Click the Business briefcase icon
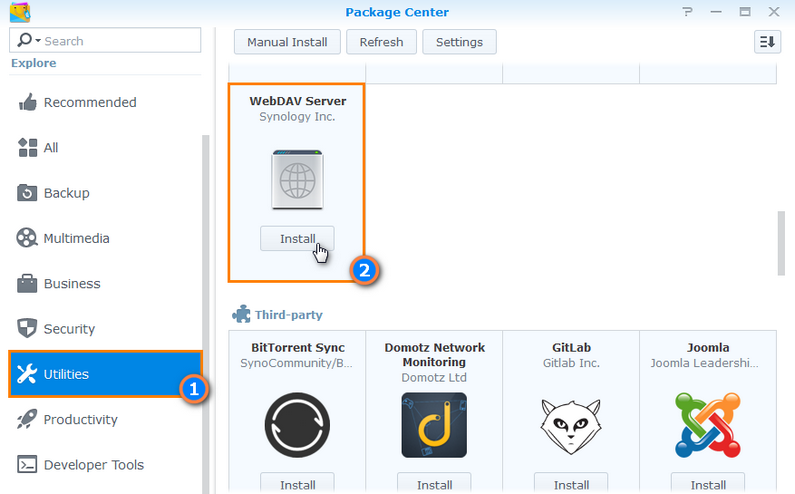The width and height of the screenshot is (795, 494). [x=27, y=284]
